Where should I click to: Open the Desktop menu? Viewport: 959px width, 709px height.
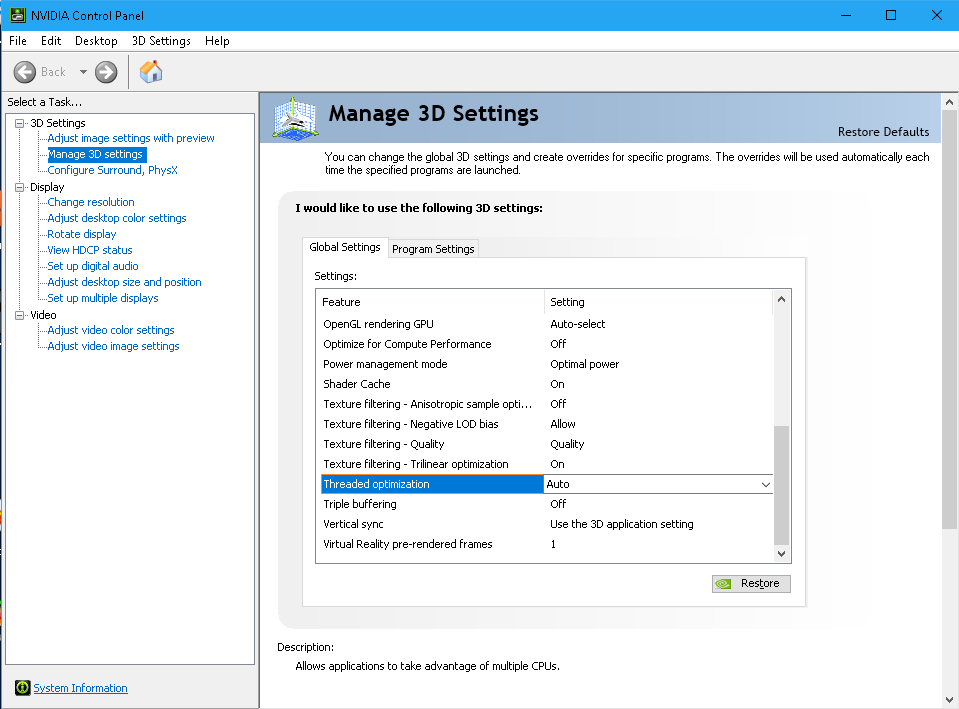[x=96, y=41]
